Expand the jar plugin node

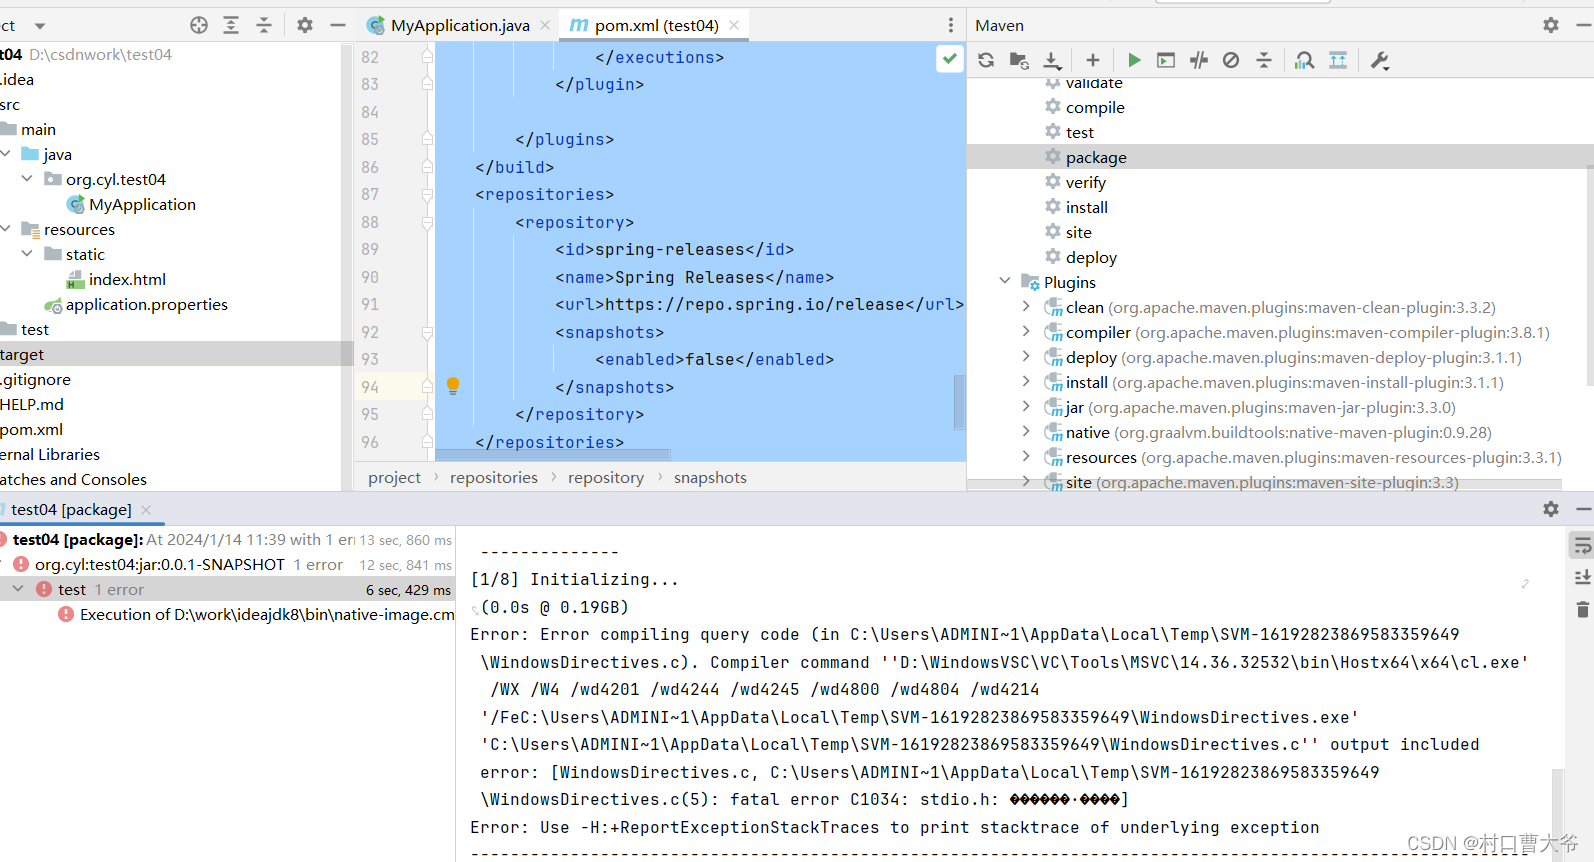click(x=1026, y=407)
